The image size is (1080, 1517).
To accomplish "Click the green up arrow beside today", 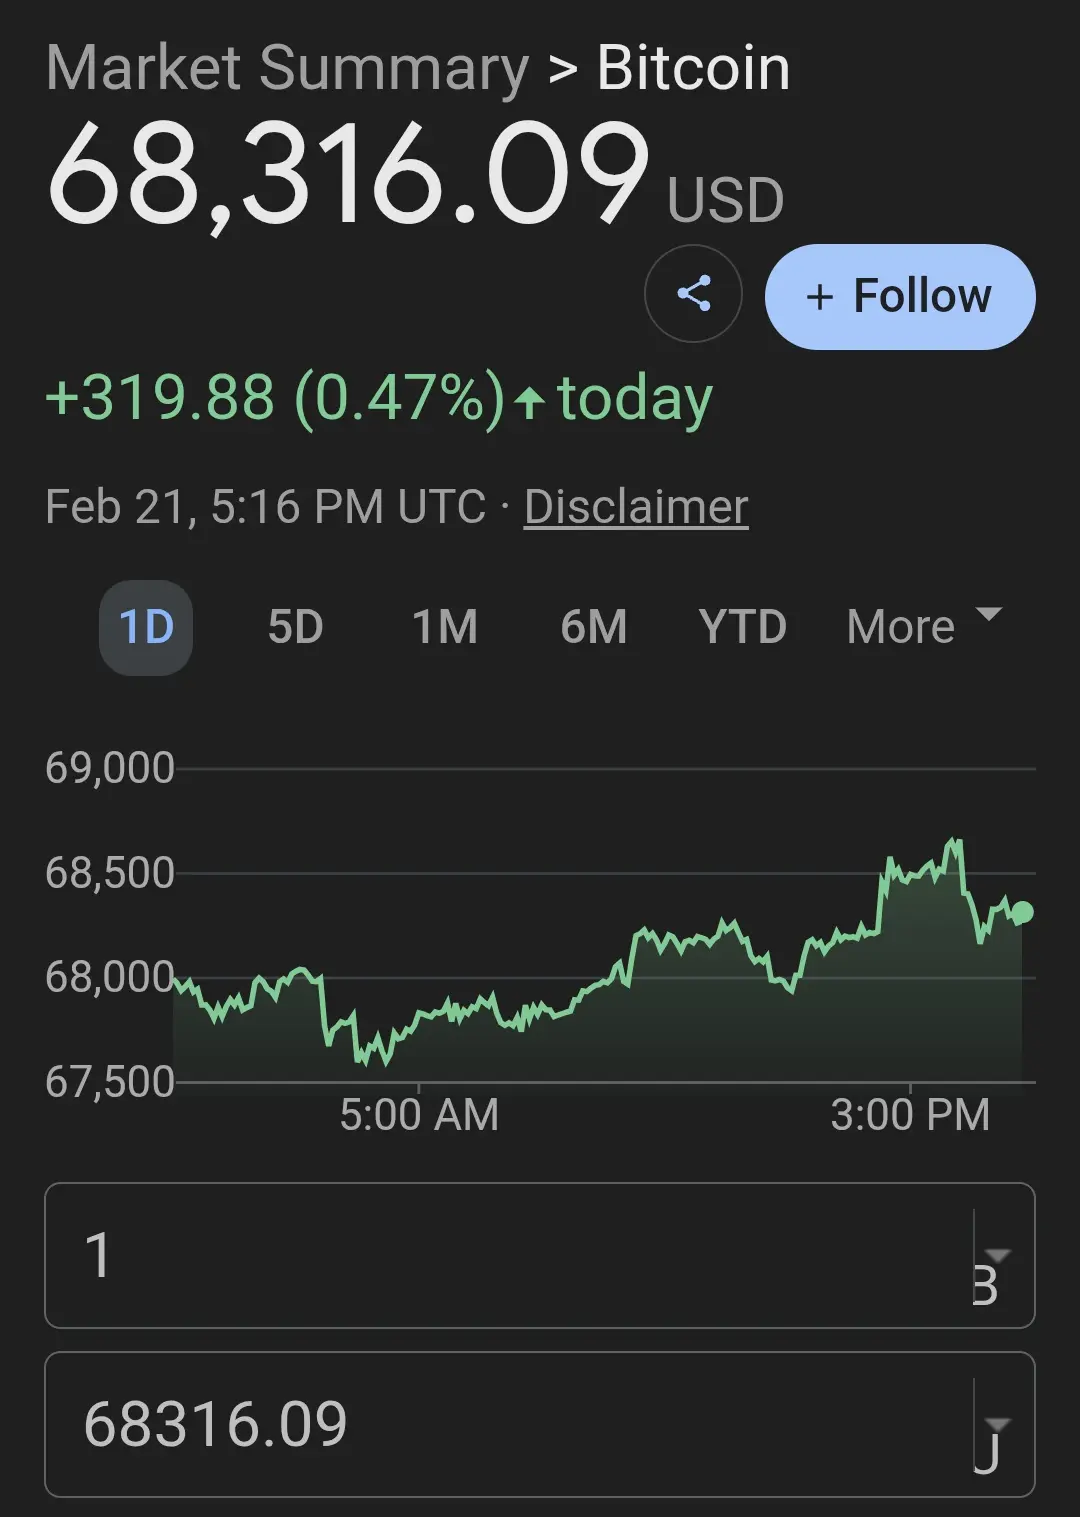I will (x=529, y=402).
